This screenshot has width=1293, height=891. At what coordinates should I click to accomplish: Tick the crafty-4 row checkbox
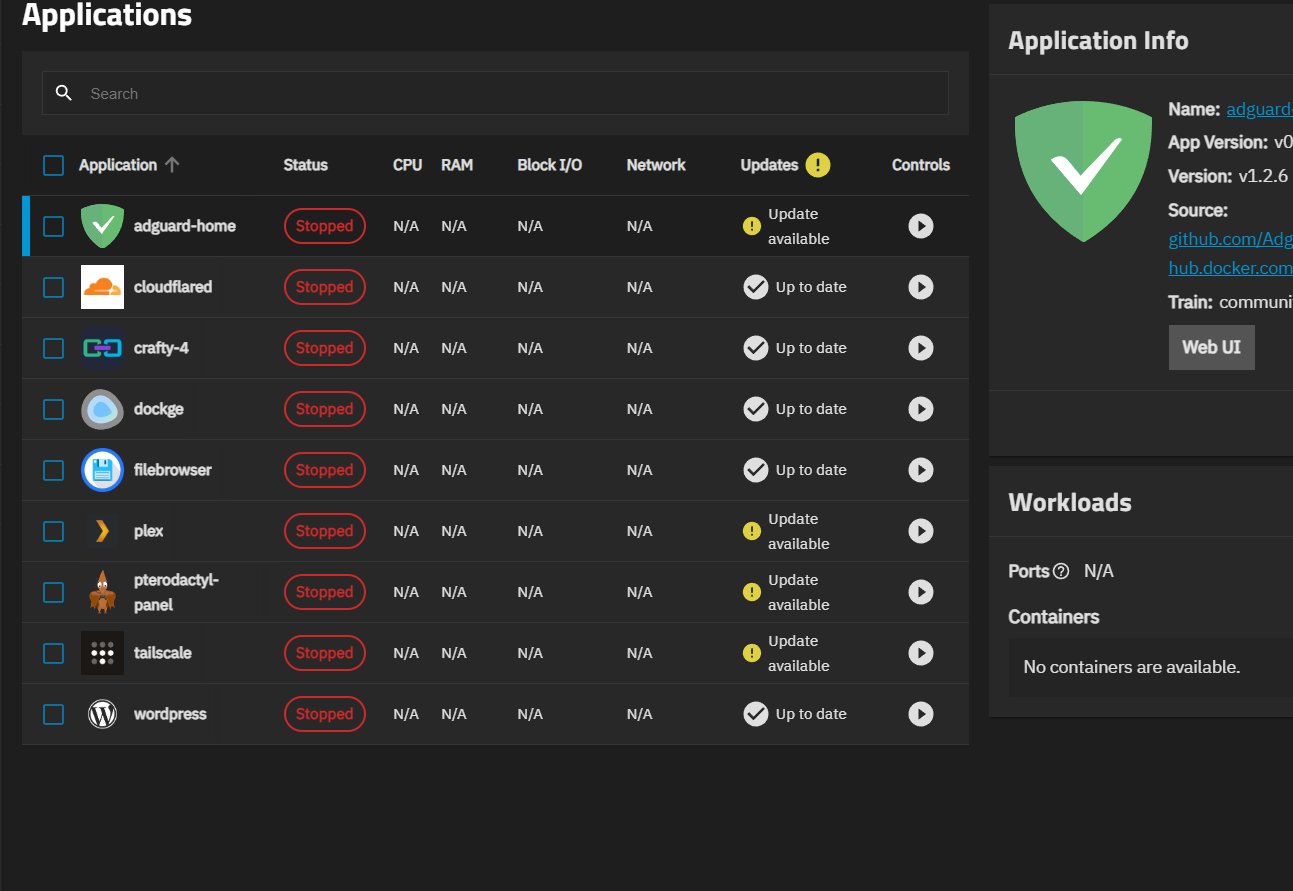point(53,348)
